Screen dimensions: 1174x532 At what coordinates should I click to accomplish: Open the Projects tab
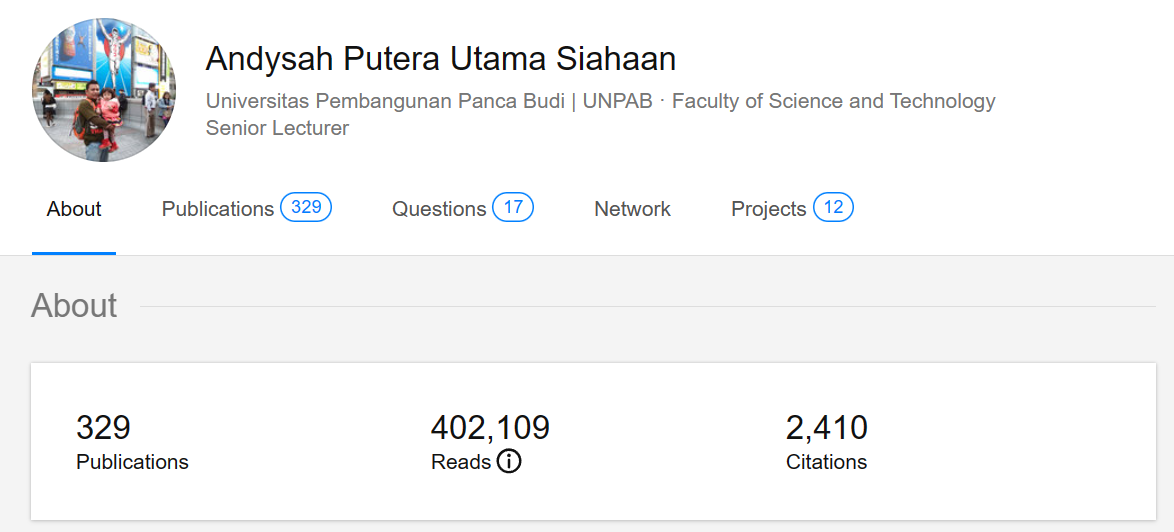[x=768, y=209]
